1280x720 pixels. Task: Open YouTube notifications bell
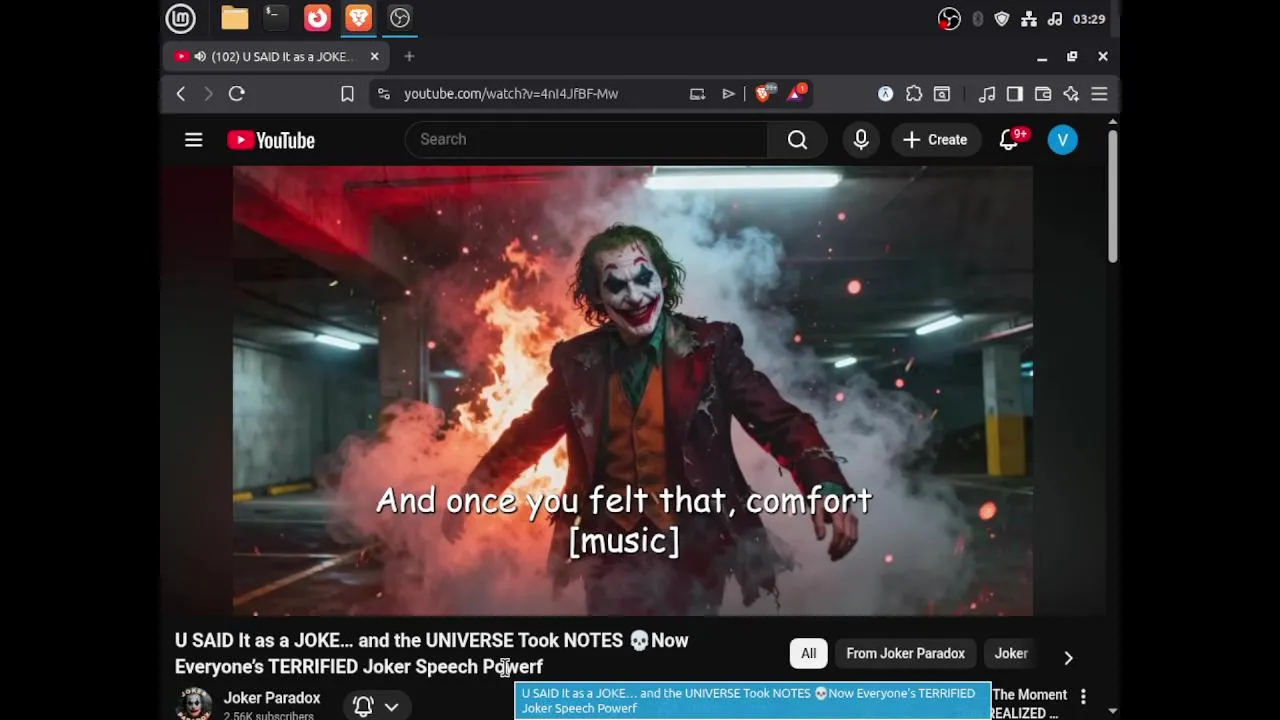pyautogui.click(x=1009, y=140)
